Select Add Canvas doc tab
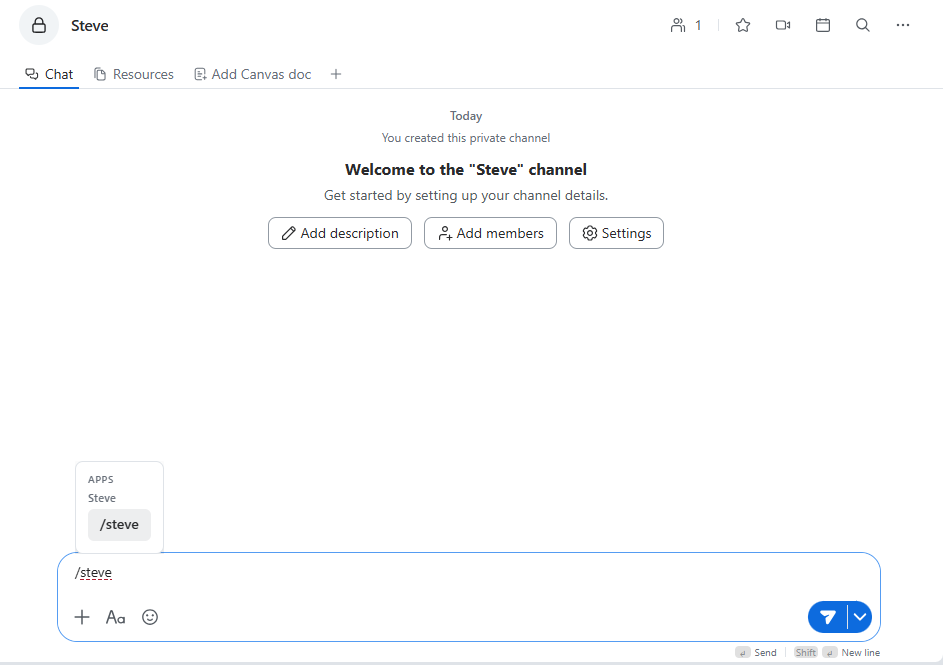The image size is (943, 665). [x=253, y=74]
